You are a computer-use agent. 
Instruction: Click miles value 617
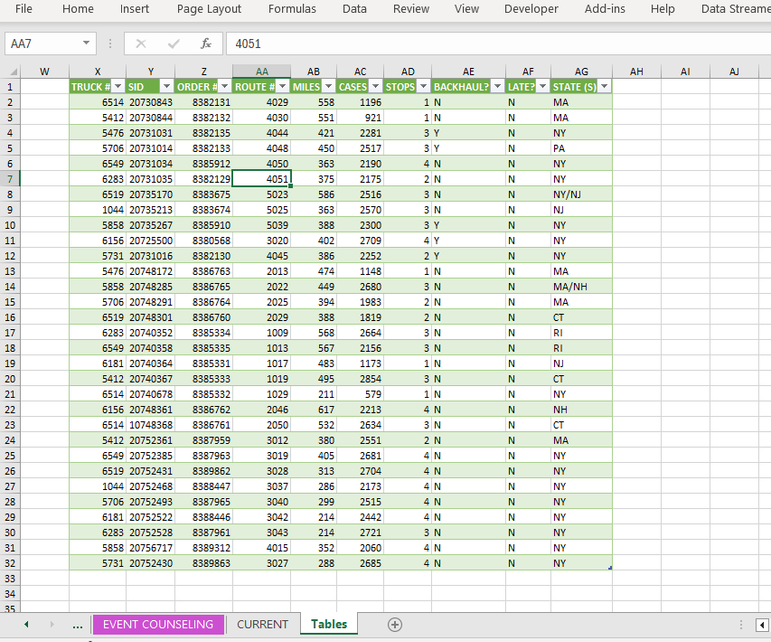pos(313,409)
